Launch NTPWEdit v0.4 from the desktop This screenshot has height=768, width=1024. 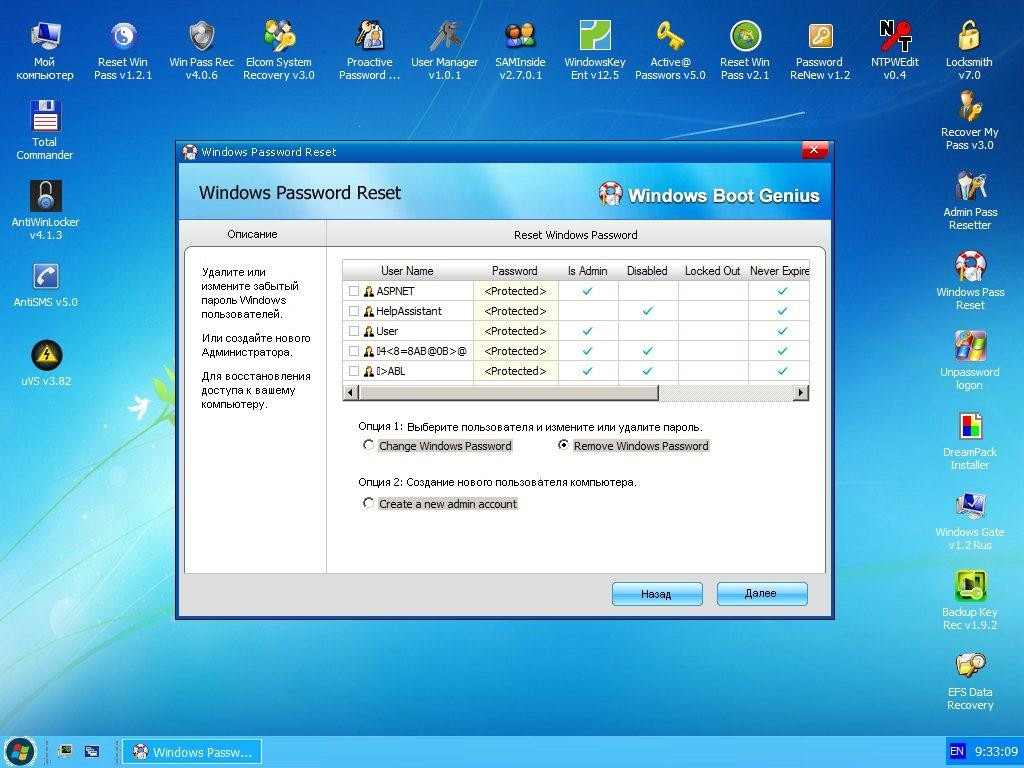pyautogui.click(x=895, y=50)
